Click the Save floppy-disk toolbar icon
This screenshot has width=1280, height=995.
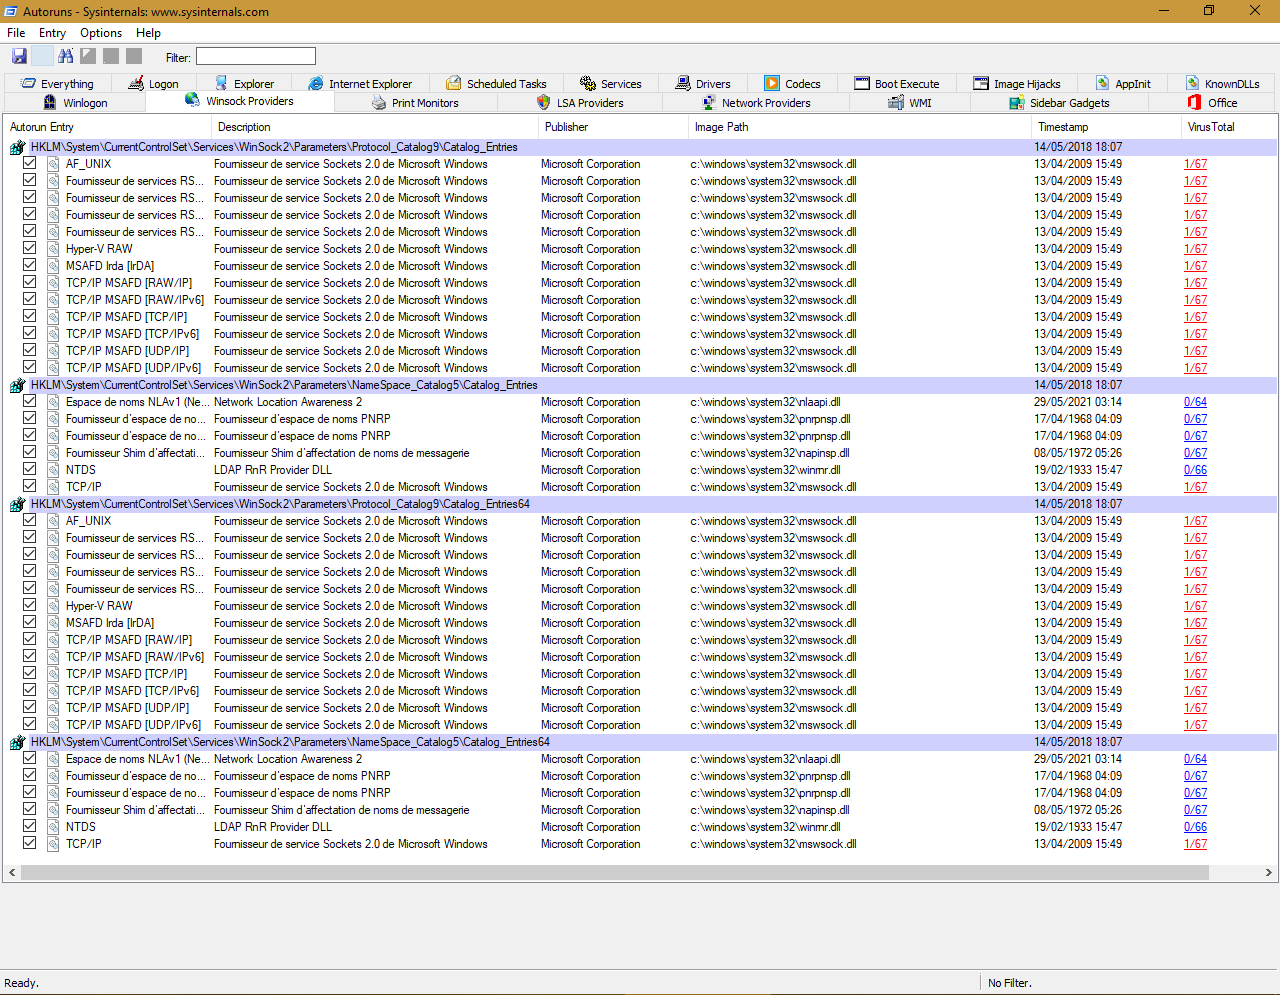pos(19,56)
